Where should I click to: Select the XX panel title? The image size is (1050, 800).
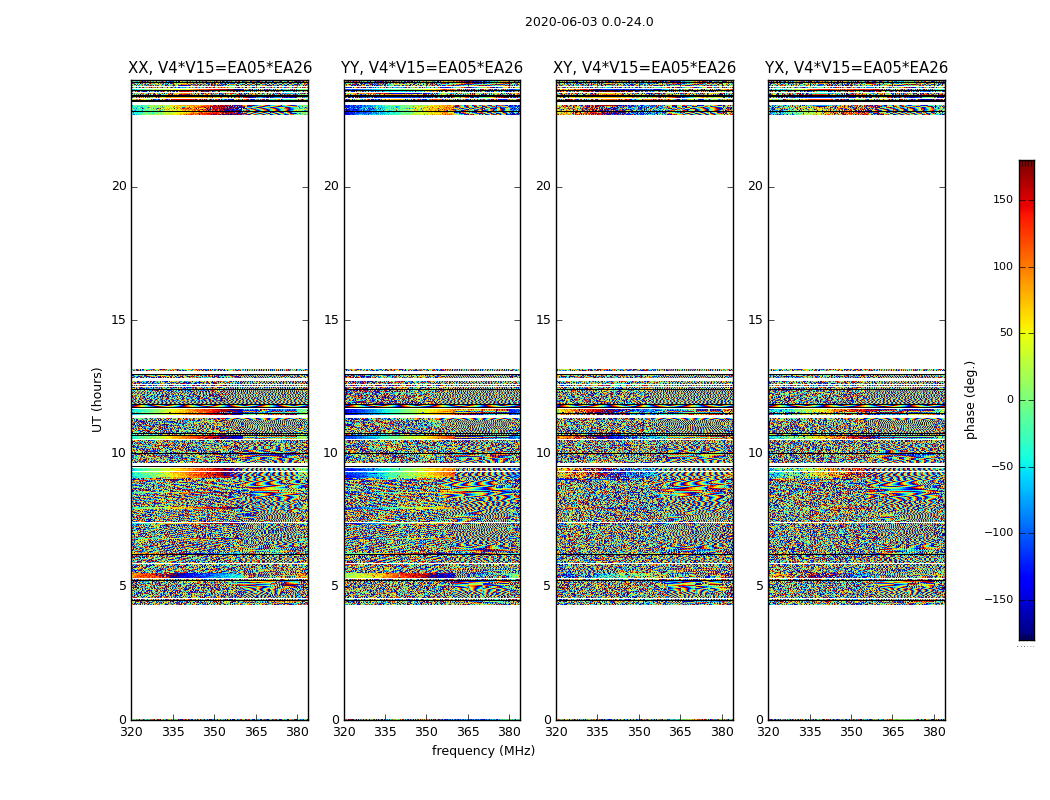[219, 68]
